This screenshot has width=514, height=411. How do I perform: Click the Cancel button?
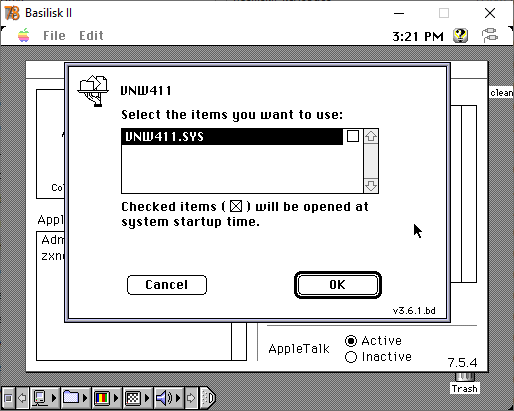(167, 285)
